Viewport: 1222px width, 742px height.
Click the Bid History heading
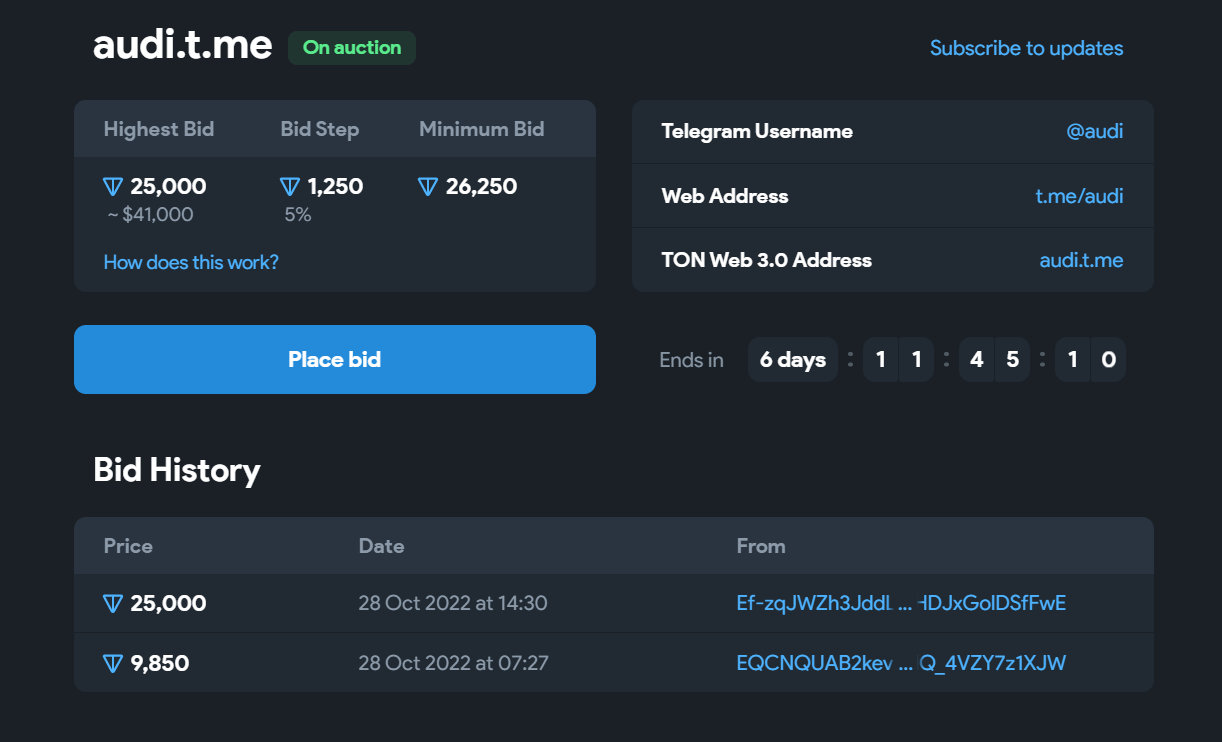177,470
